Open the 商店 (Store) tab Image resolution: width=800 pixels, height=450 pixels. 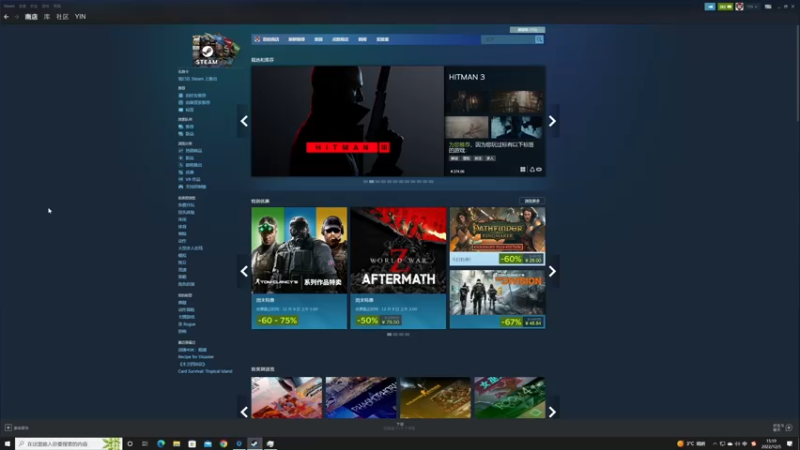(31, 17)
